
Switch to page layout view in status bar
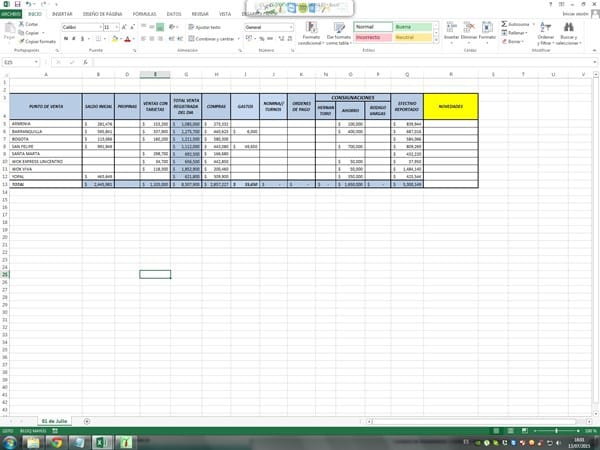[x=510, y=431]
